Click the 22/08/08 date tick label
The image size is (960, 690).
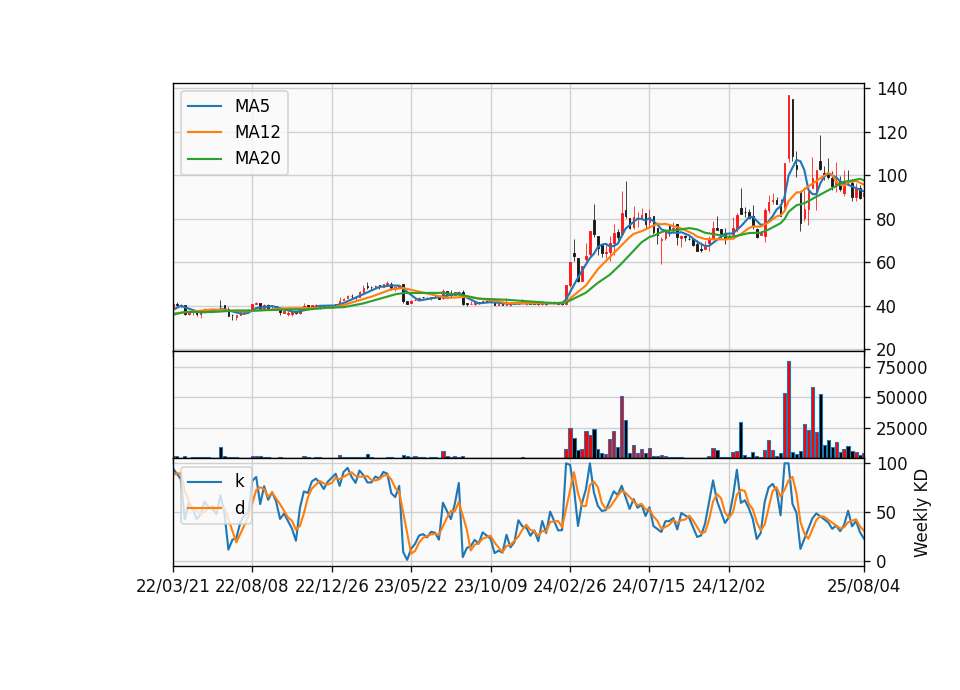coord(252,586)
